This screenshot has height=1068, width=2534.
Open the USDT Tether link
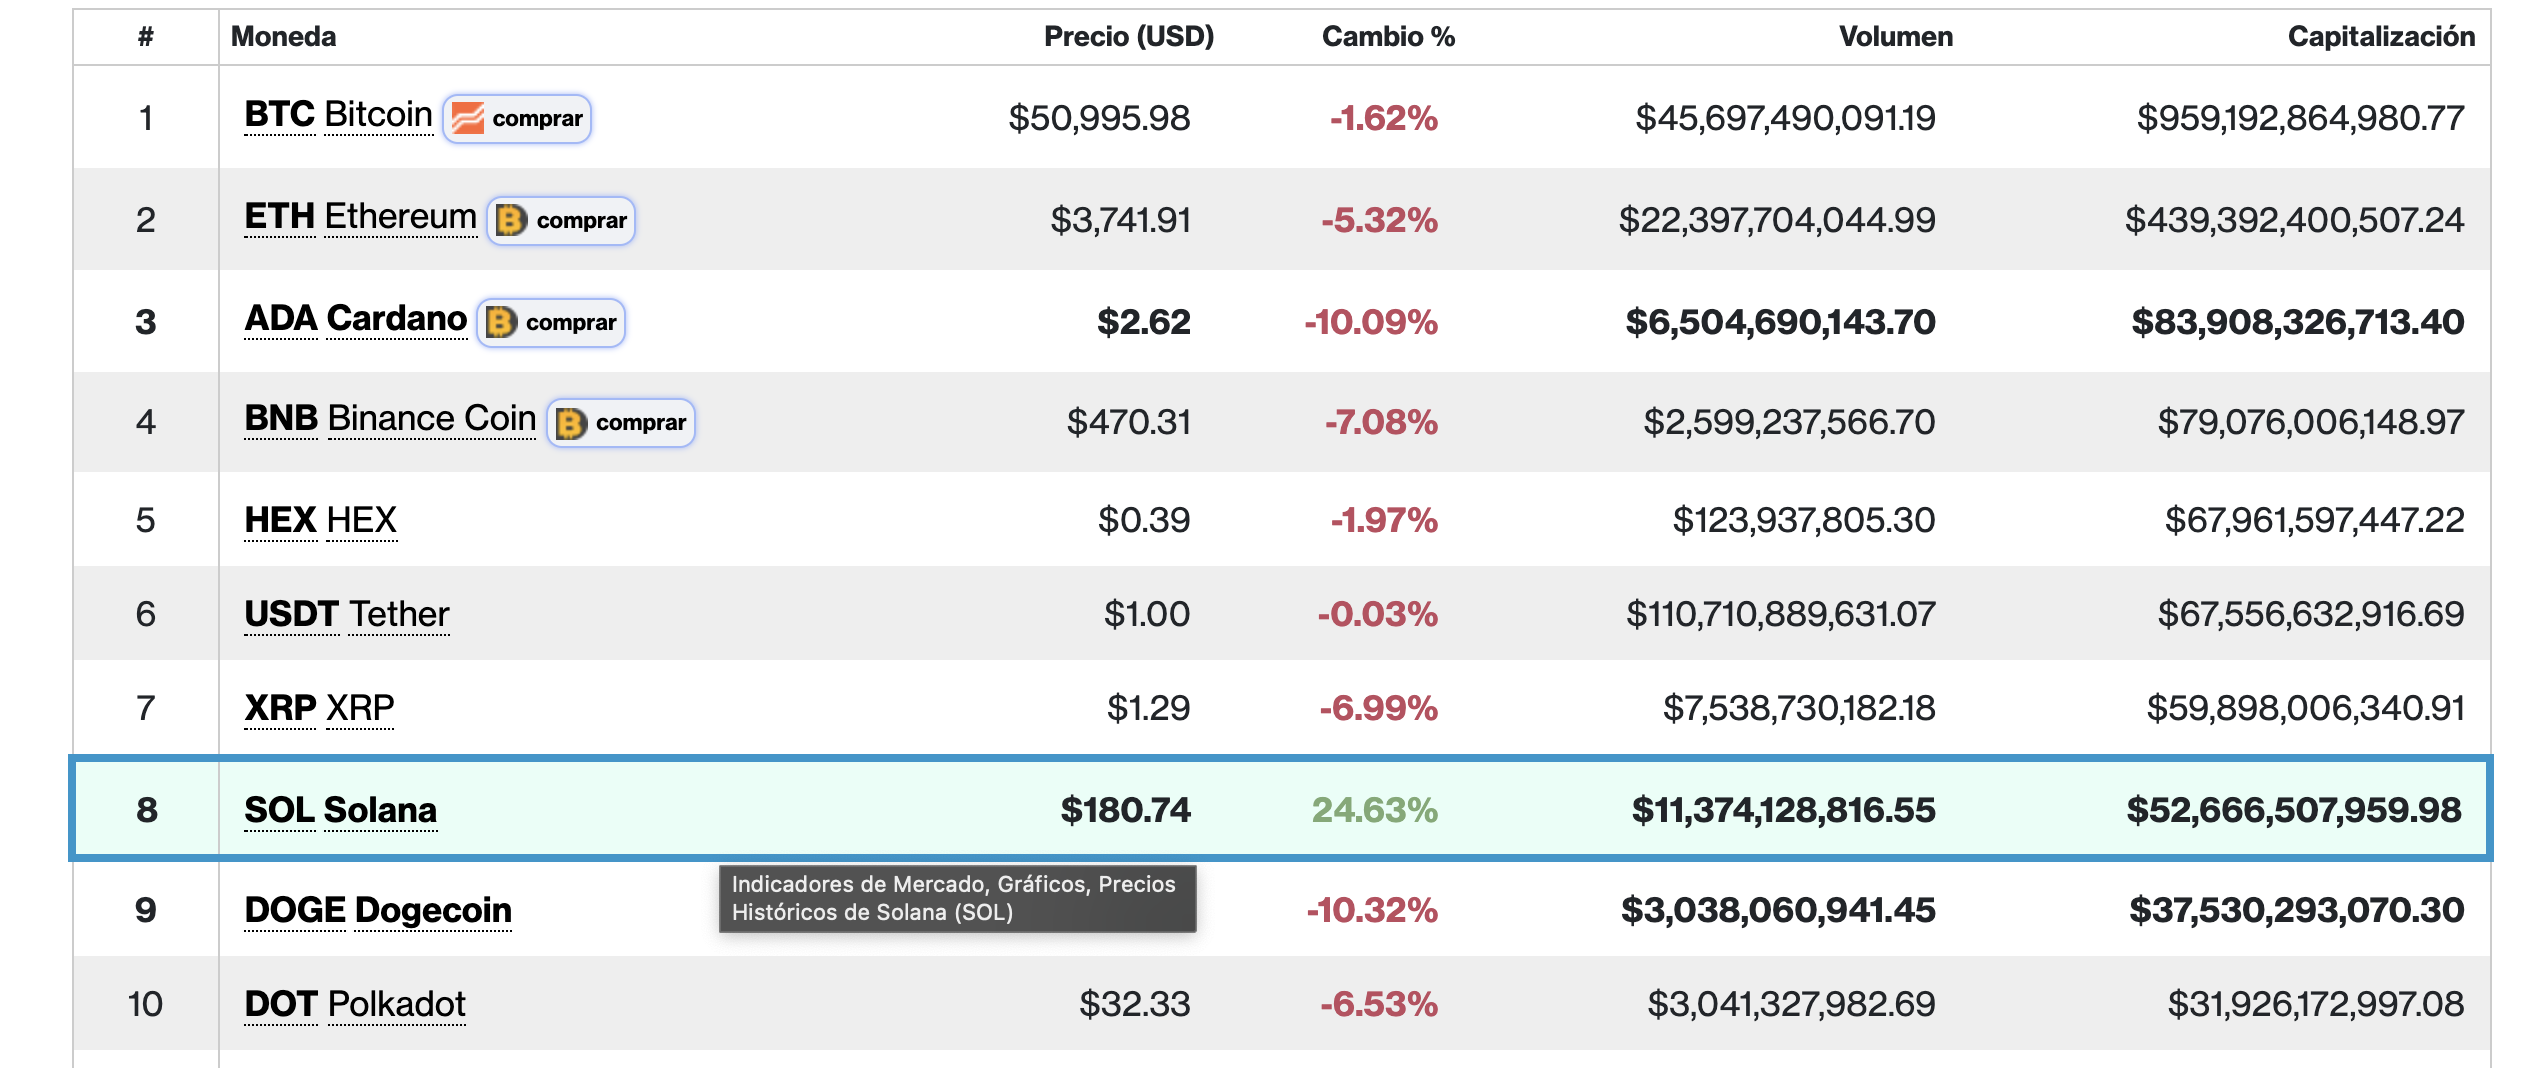tap(347, 615)
